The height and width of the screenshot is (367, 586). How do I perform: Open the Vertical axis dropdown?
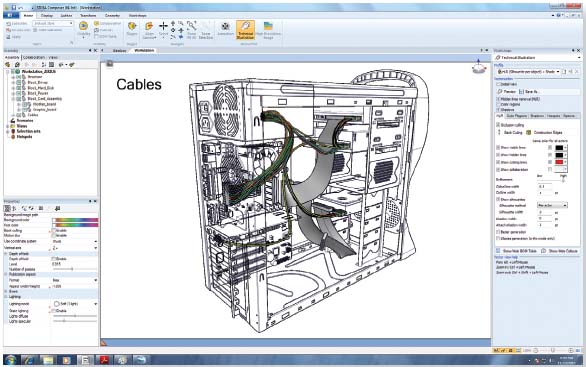point(75,248)
